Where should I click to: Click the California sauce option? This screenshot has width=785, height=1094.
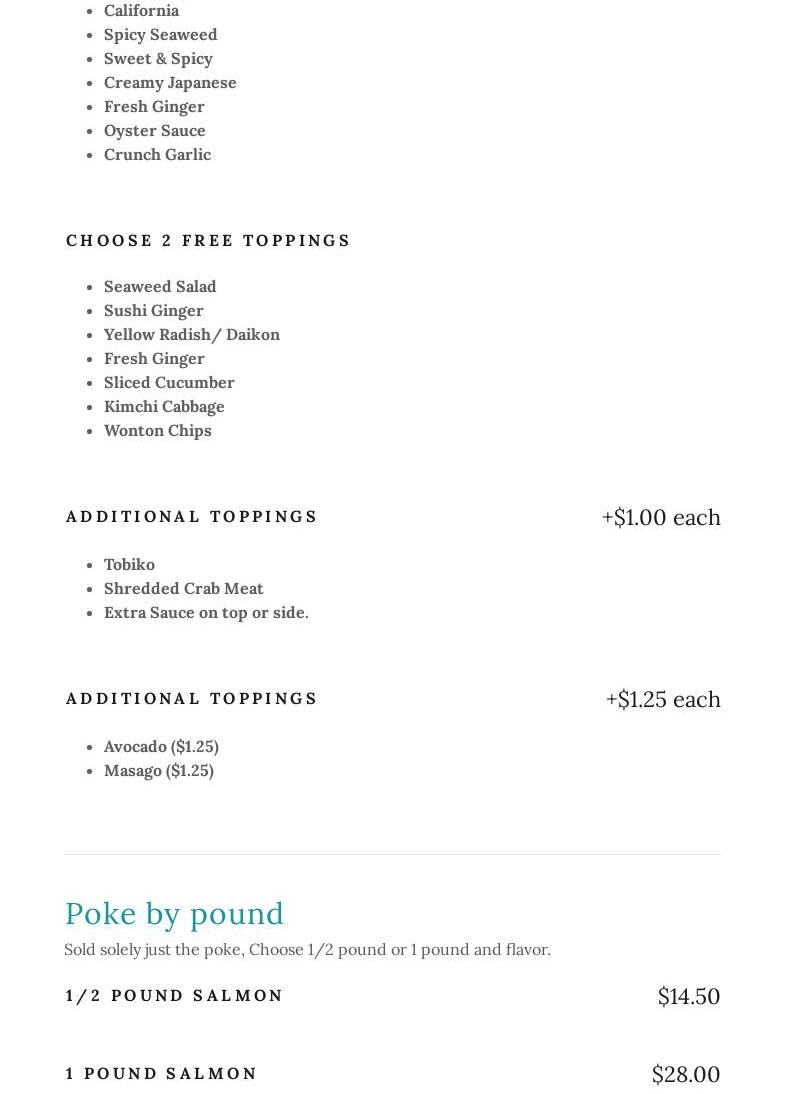(141, 11)
